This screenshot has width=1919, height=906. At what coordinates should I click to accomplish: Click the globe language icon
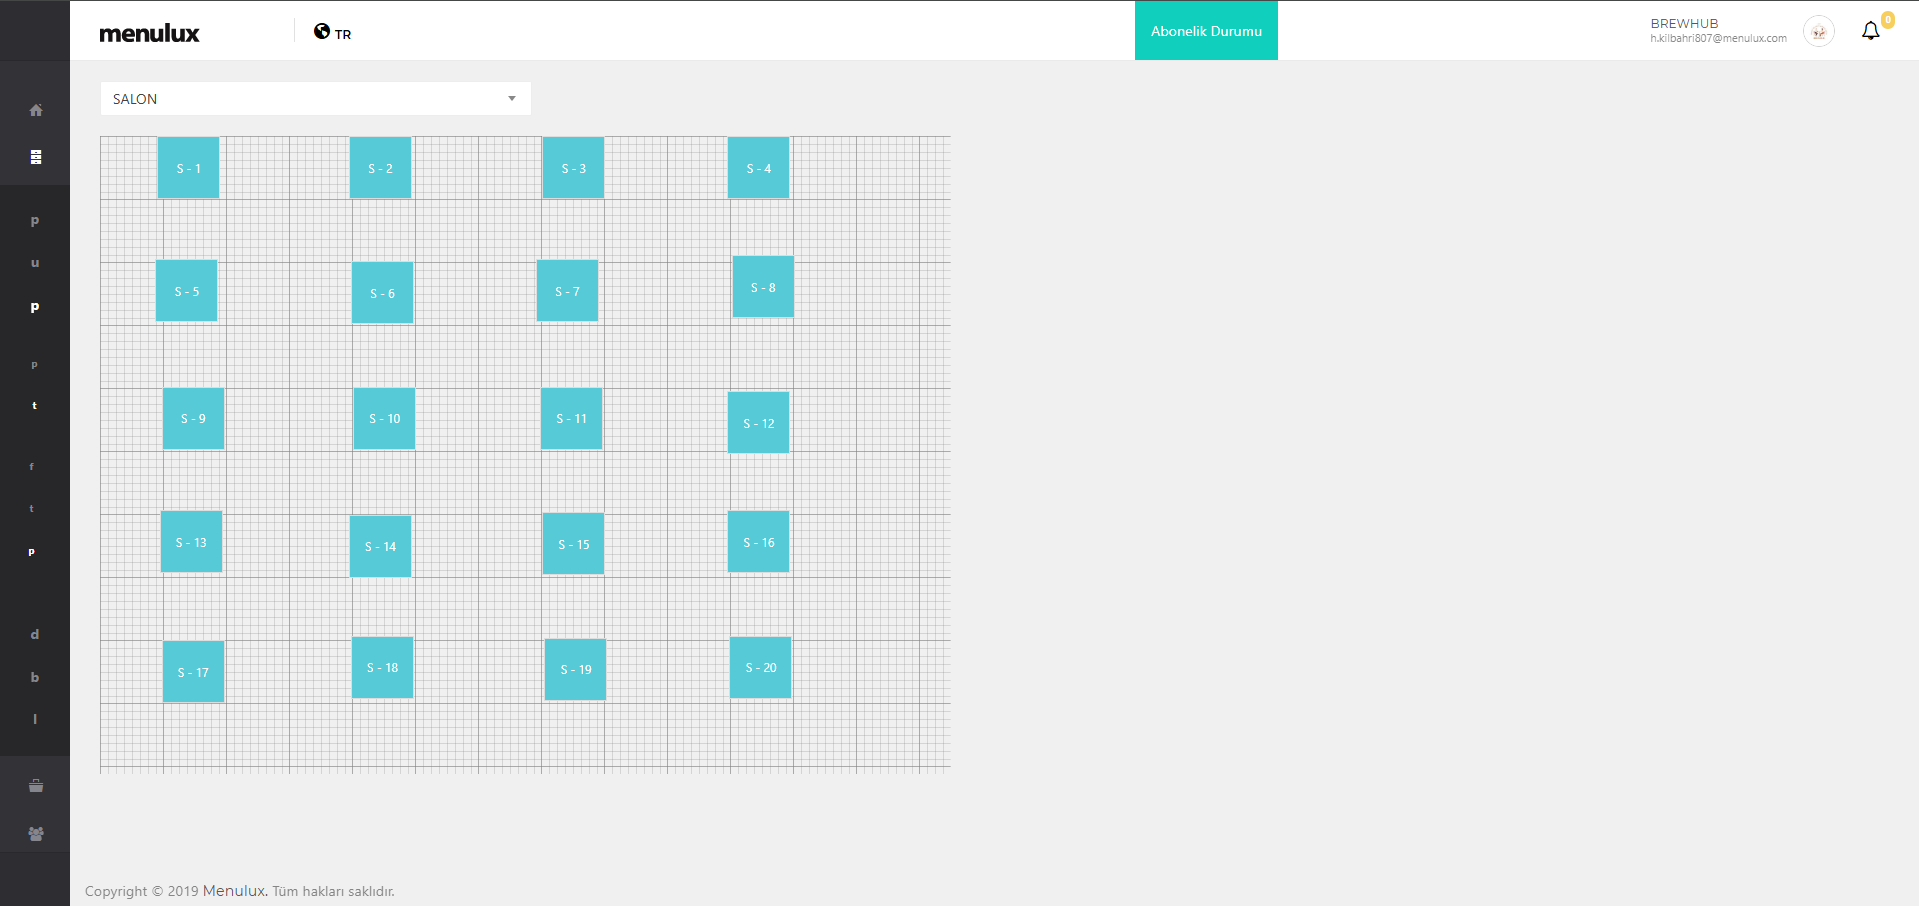click(x=322, y=31)
